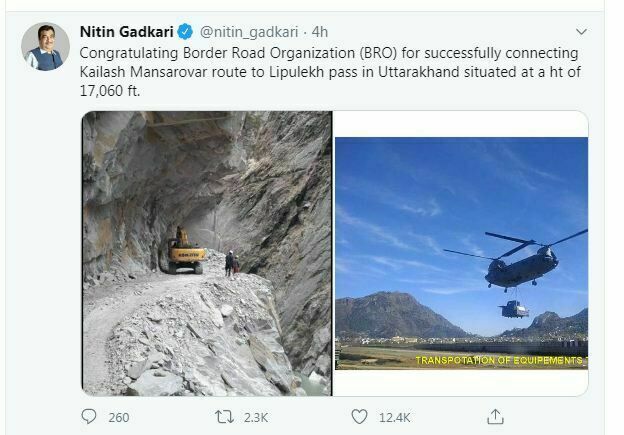
Task: Click the yellow Transportation of Equipements caption
Action: (x=501, y=361)
